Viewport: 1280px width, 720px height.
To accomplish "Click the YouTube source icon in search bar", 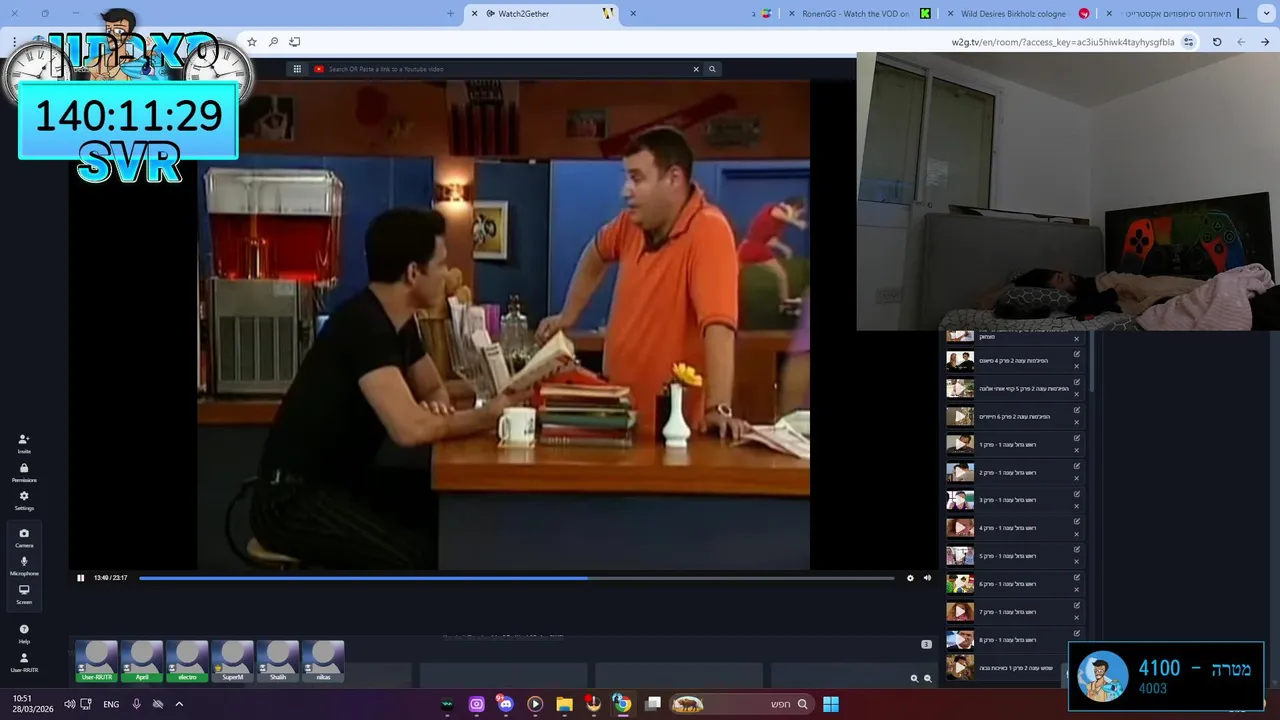I will [319, 69].
